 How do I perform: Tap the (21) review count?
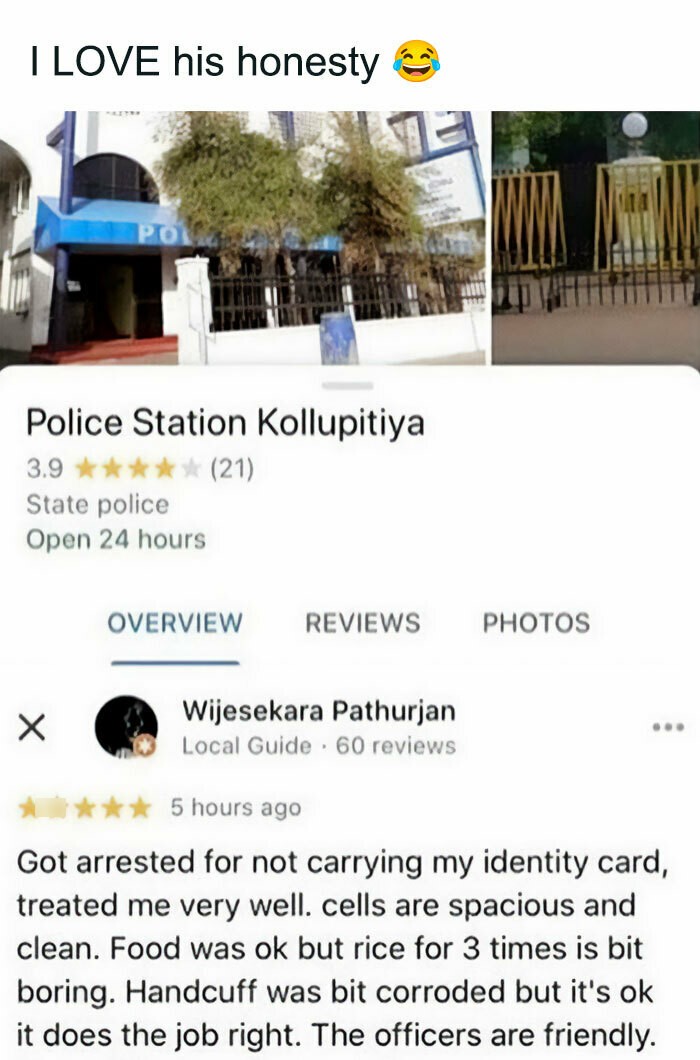coord(232,468)
